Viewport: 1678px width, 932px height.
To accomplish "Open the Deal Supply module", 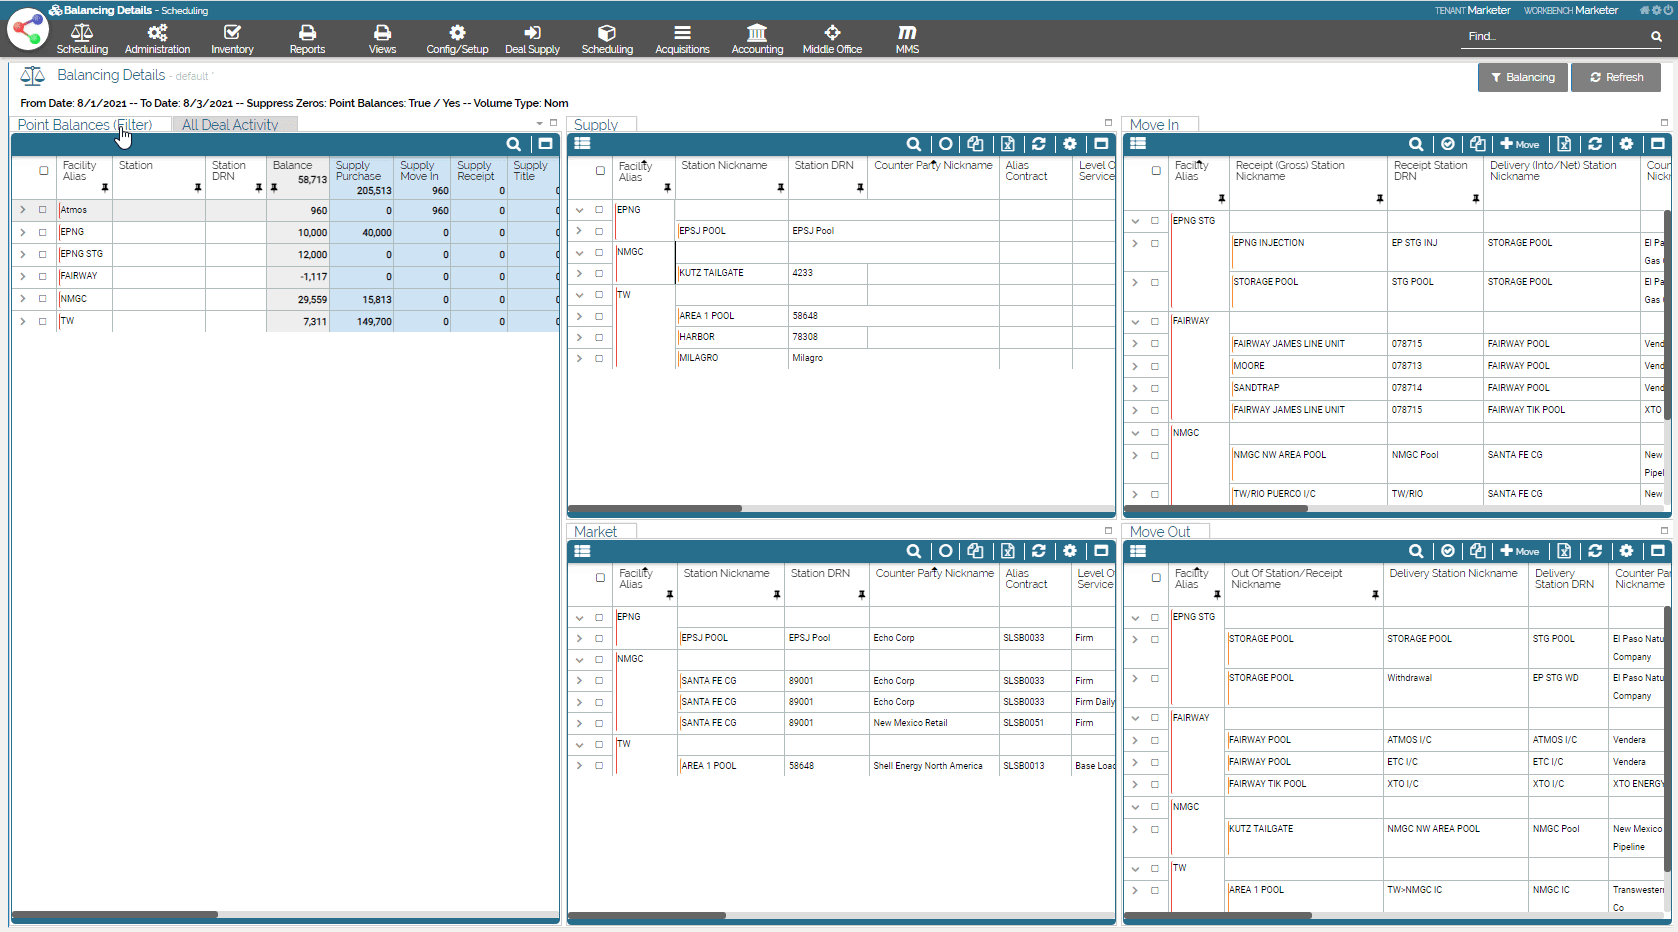I will (532, 39).
